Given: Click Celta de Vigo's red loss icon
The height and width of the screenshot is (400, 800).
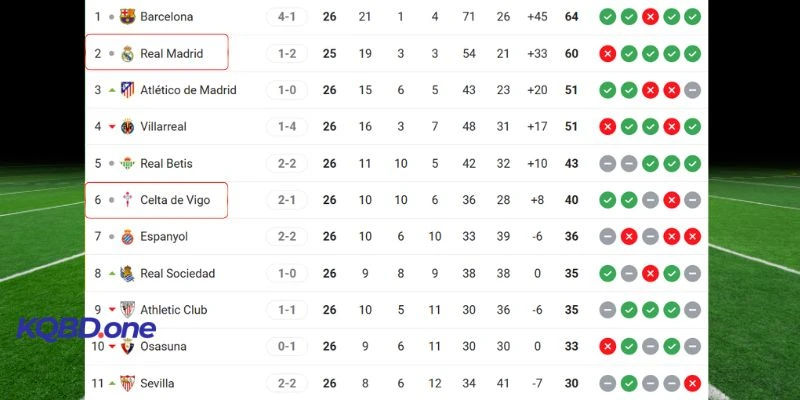Looking at the screenshot, I should 671,200.
